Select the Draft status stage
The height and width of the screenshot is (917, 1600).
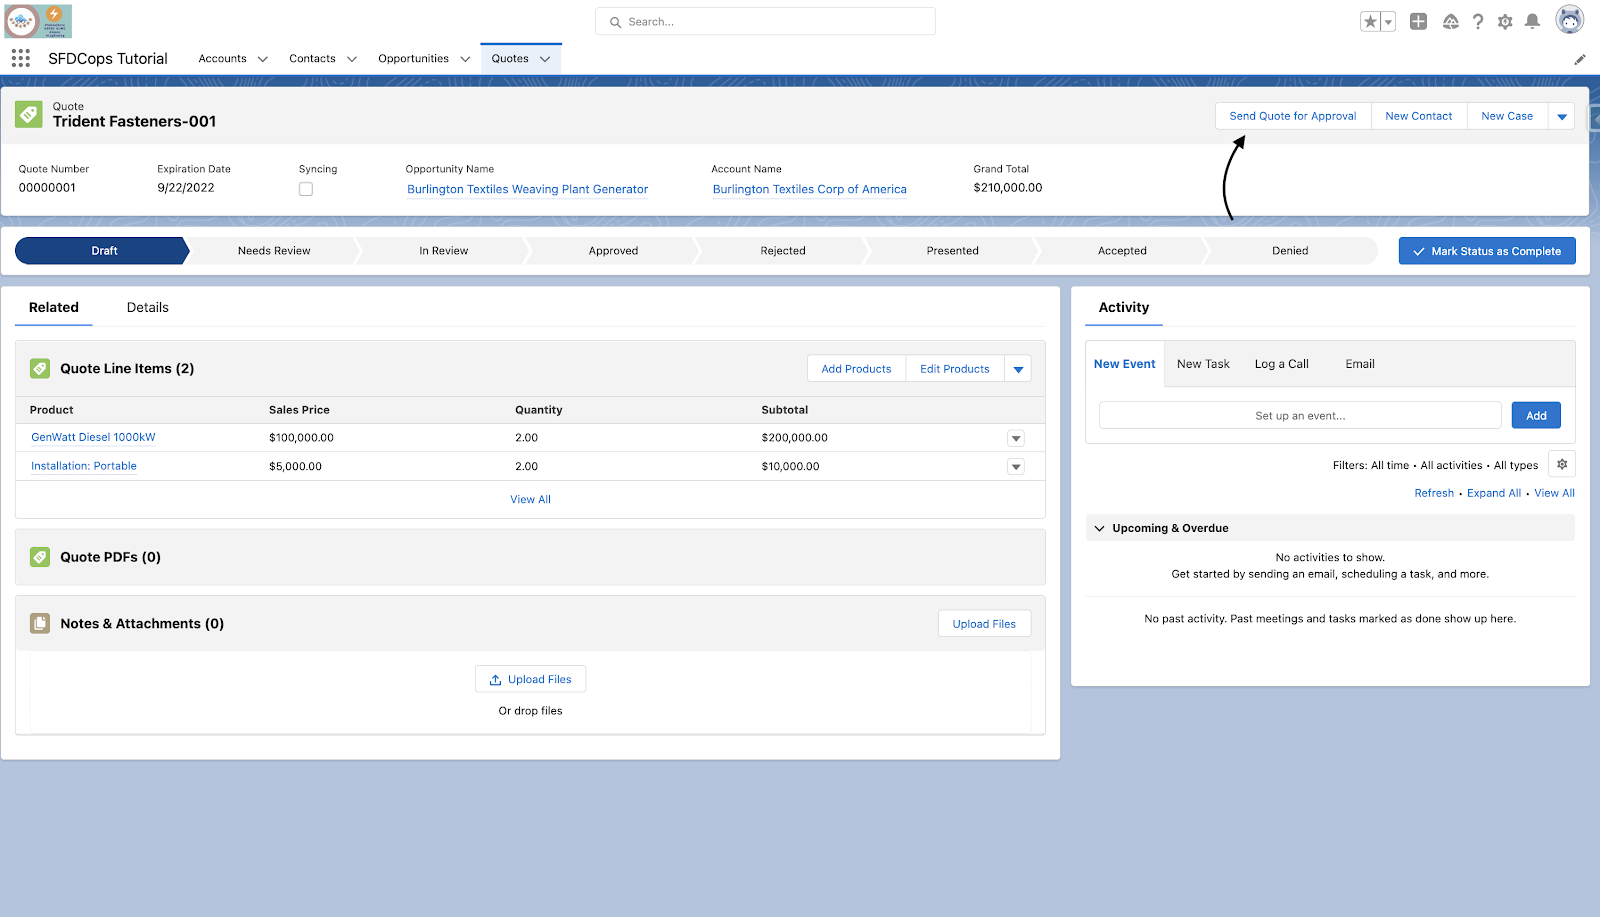102,251
